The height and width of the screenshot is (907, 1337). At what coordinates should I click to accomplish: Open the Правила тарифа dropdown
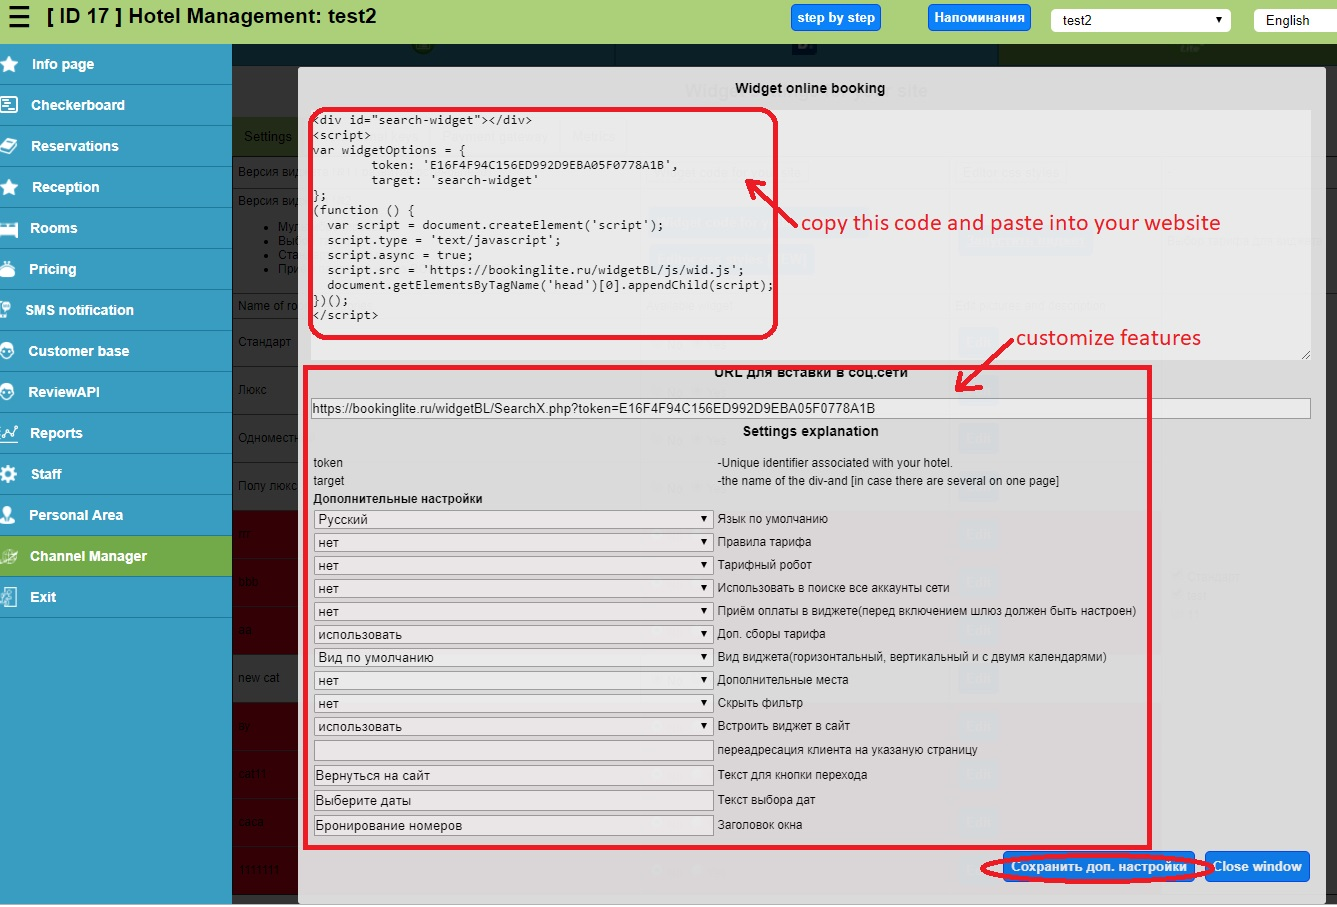(x=513, y=542)
